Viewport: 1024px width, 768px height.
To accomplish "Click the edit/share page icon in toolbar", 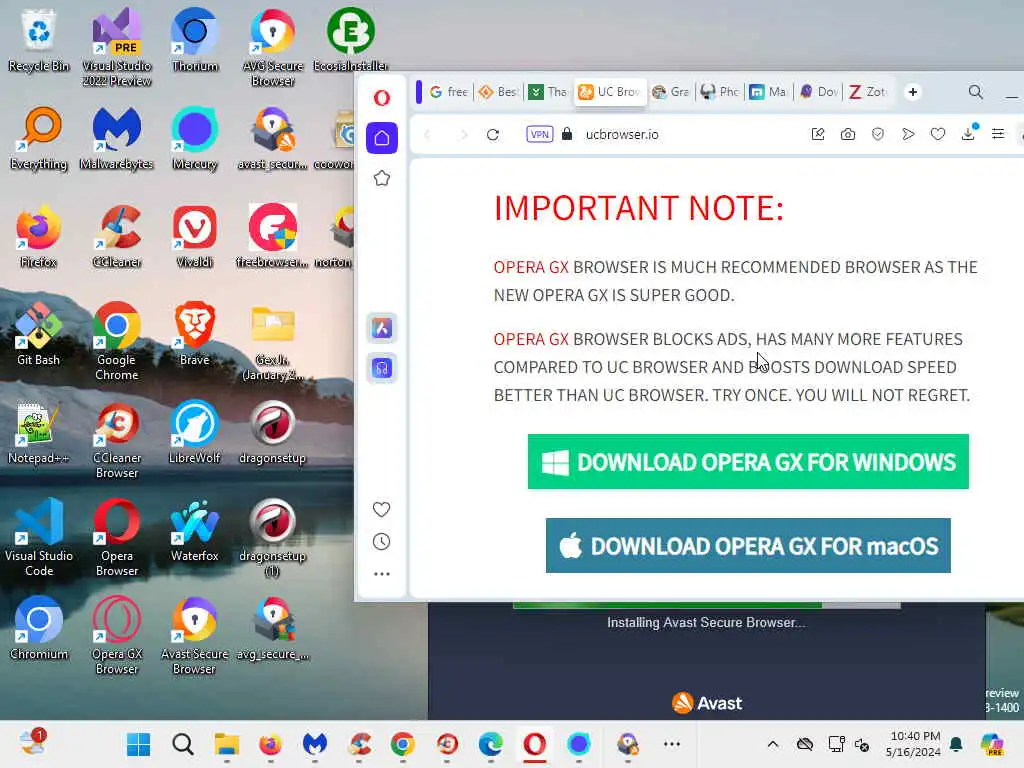I will tap(818, 135).
